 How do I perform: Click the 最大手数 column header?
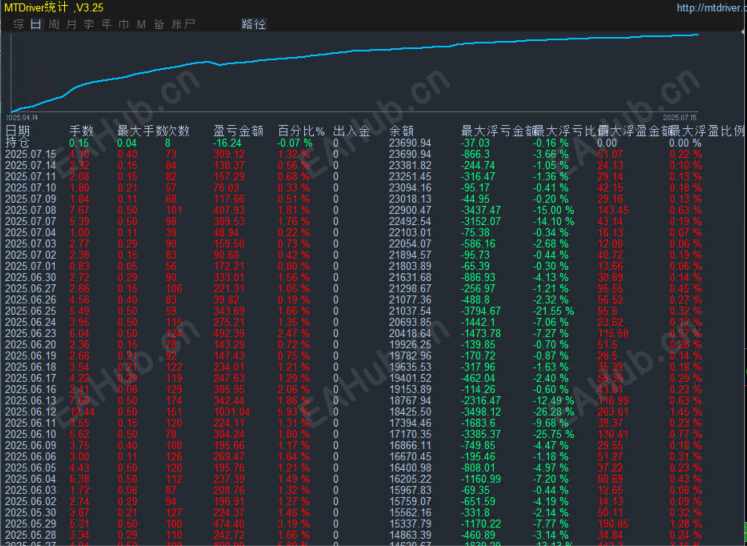[141, 131]
